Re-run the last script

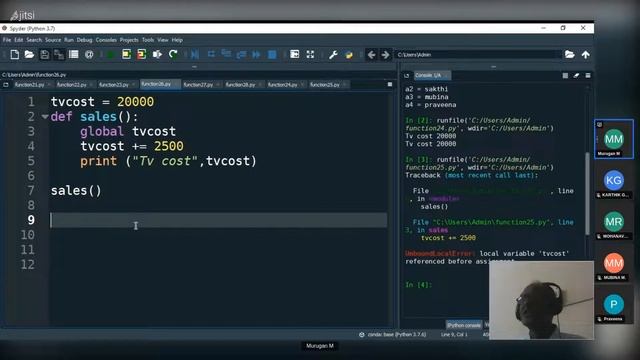[x=173, y=54]
